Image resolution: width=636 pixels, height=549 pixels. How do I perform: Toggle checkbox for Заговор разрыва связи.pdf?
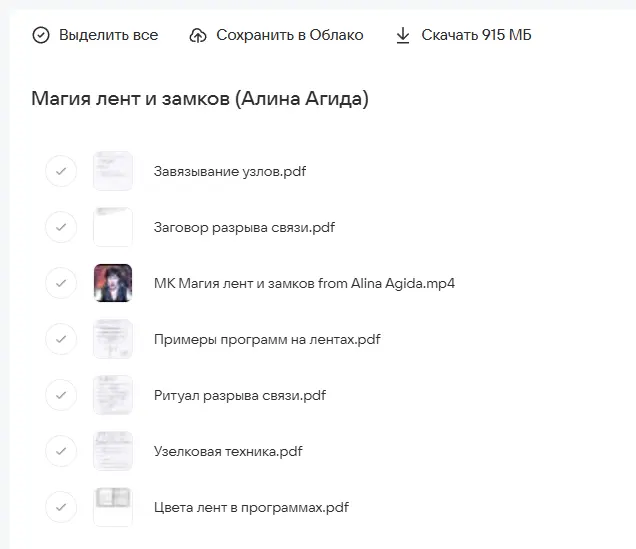tap(61, 227)
